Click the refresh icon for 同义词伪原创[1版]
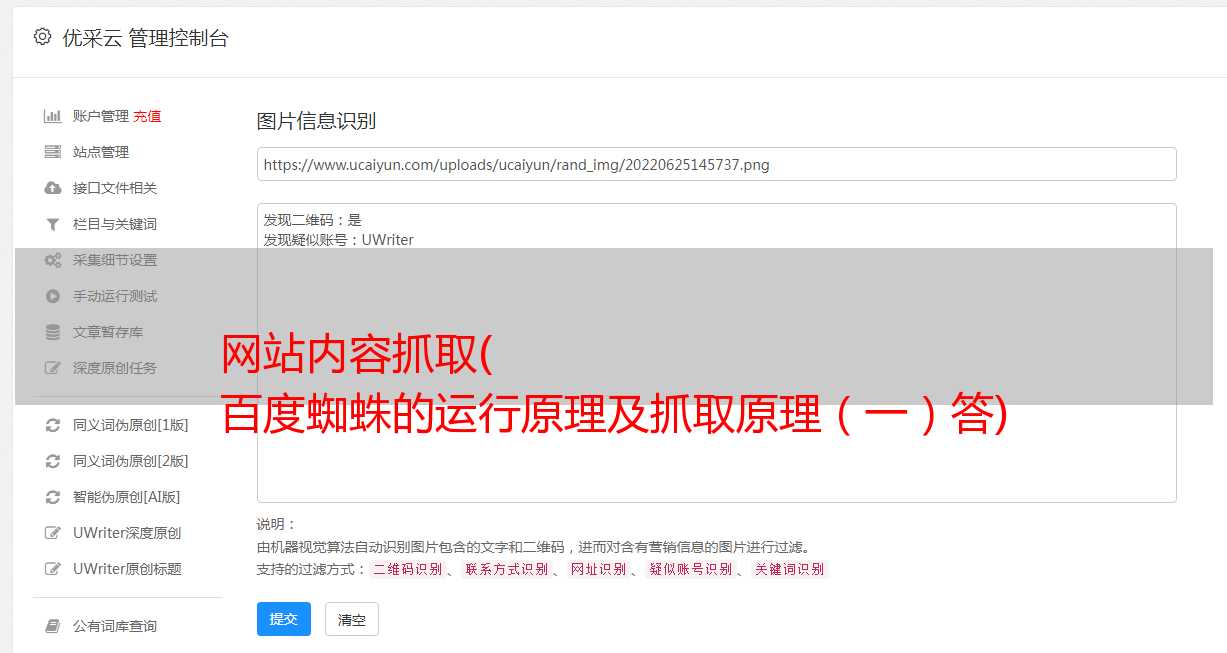This screenshot has height=653, width=1227. (53, 425)
